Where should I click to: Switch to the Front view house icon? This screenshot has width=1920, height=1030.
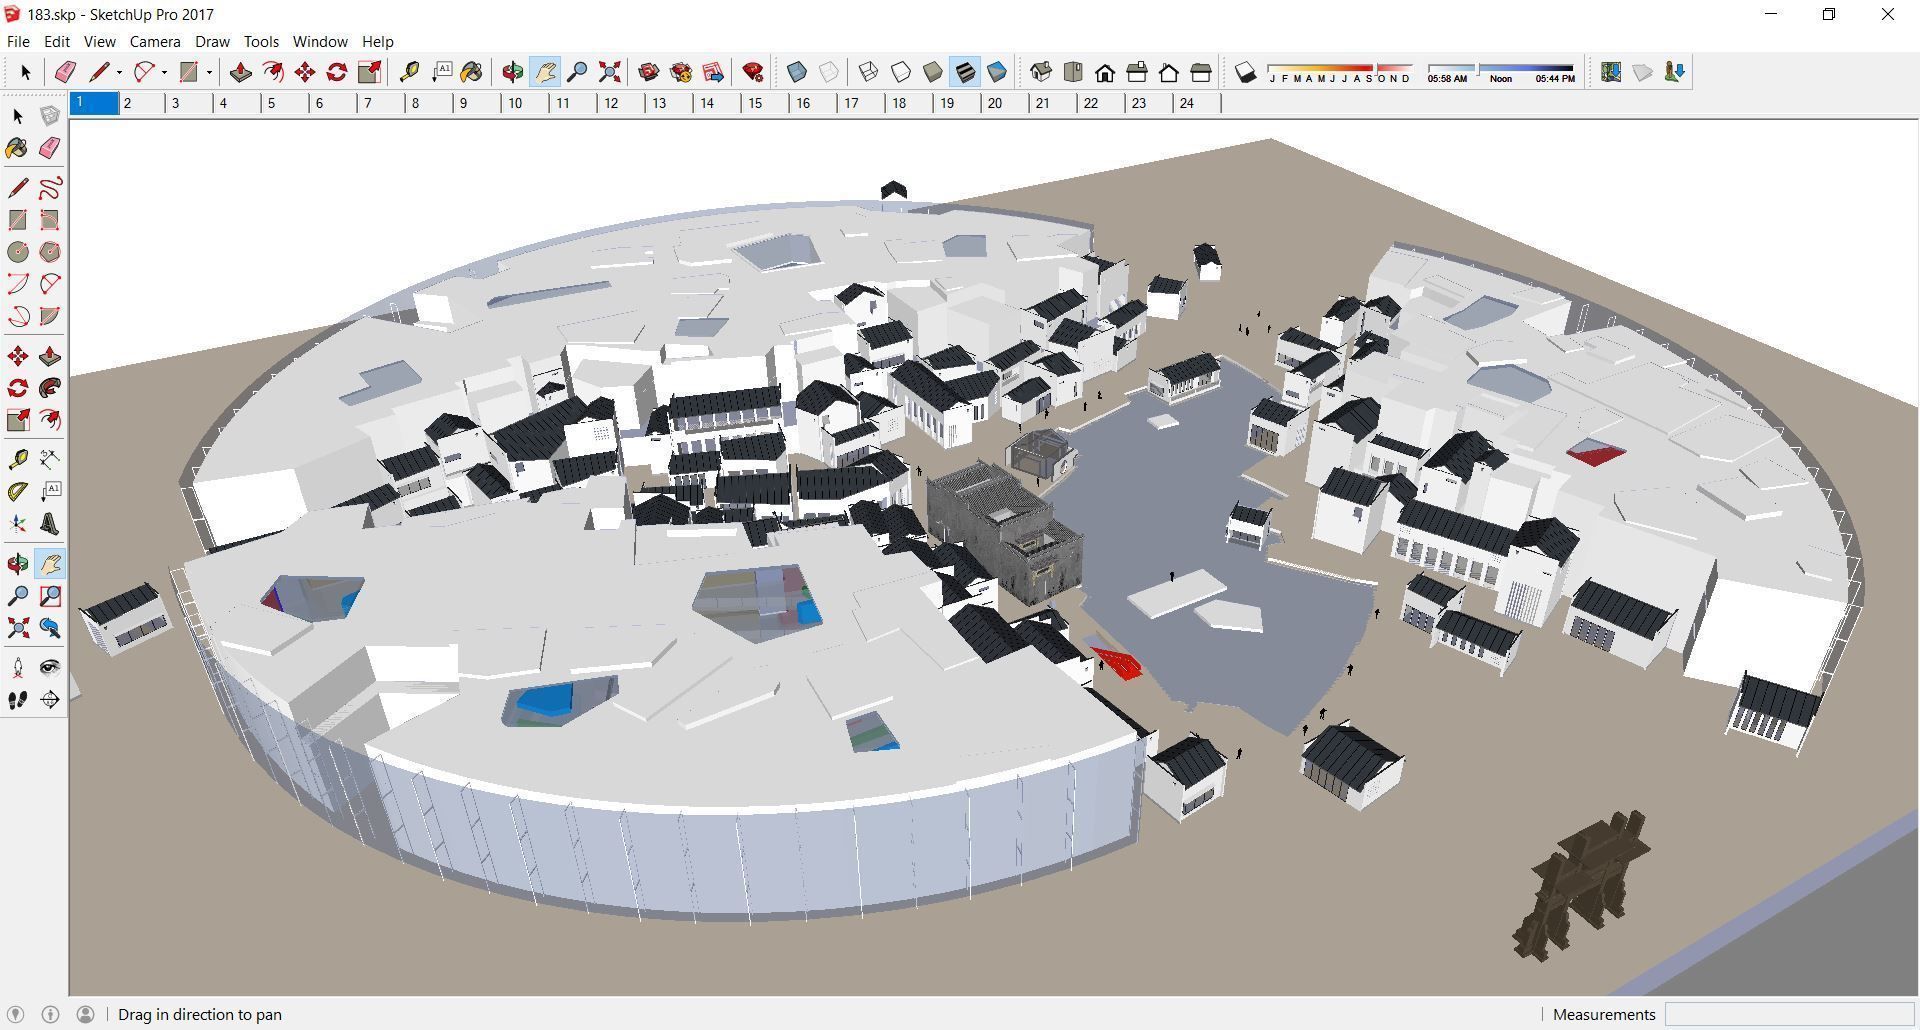pos(1105,72)
